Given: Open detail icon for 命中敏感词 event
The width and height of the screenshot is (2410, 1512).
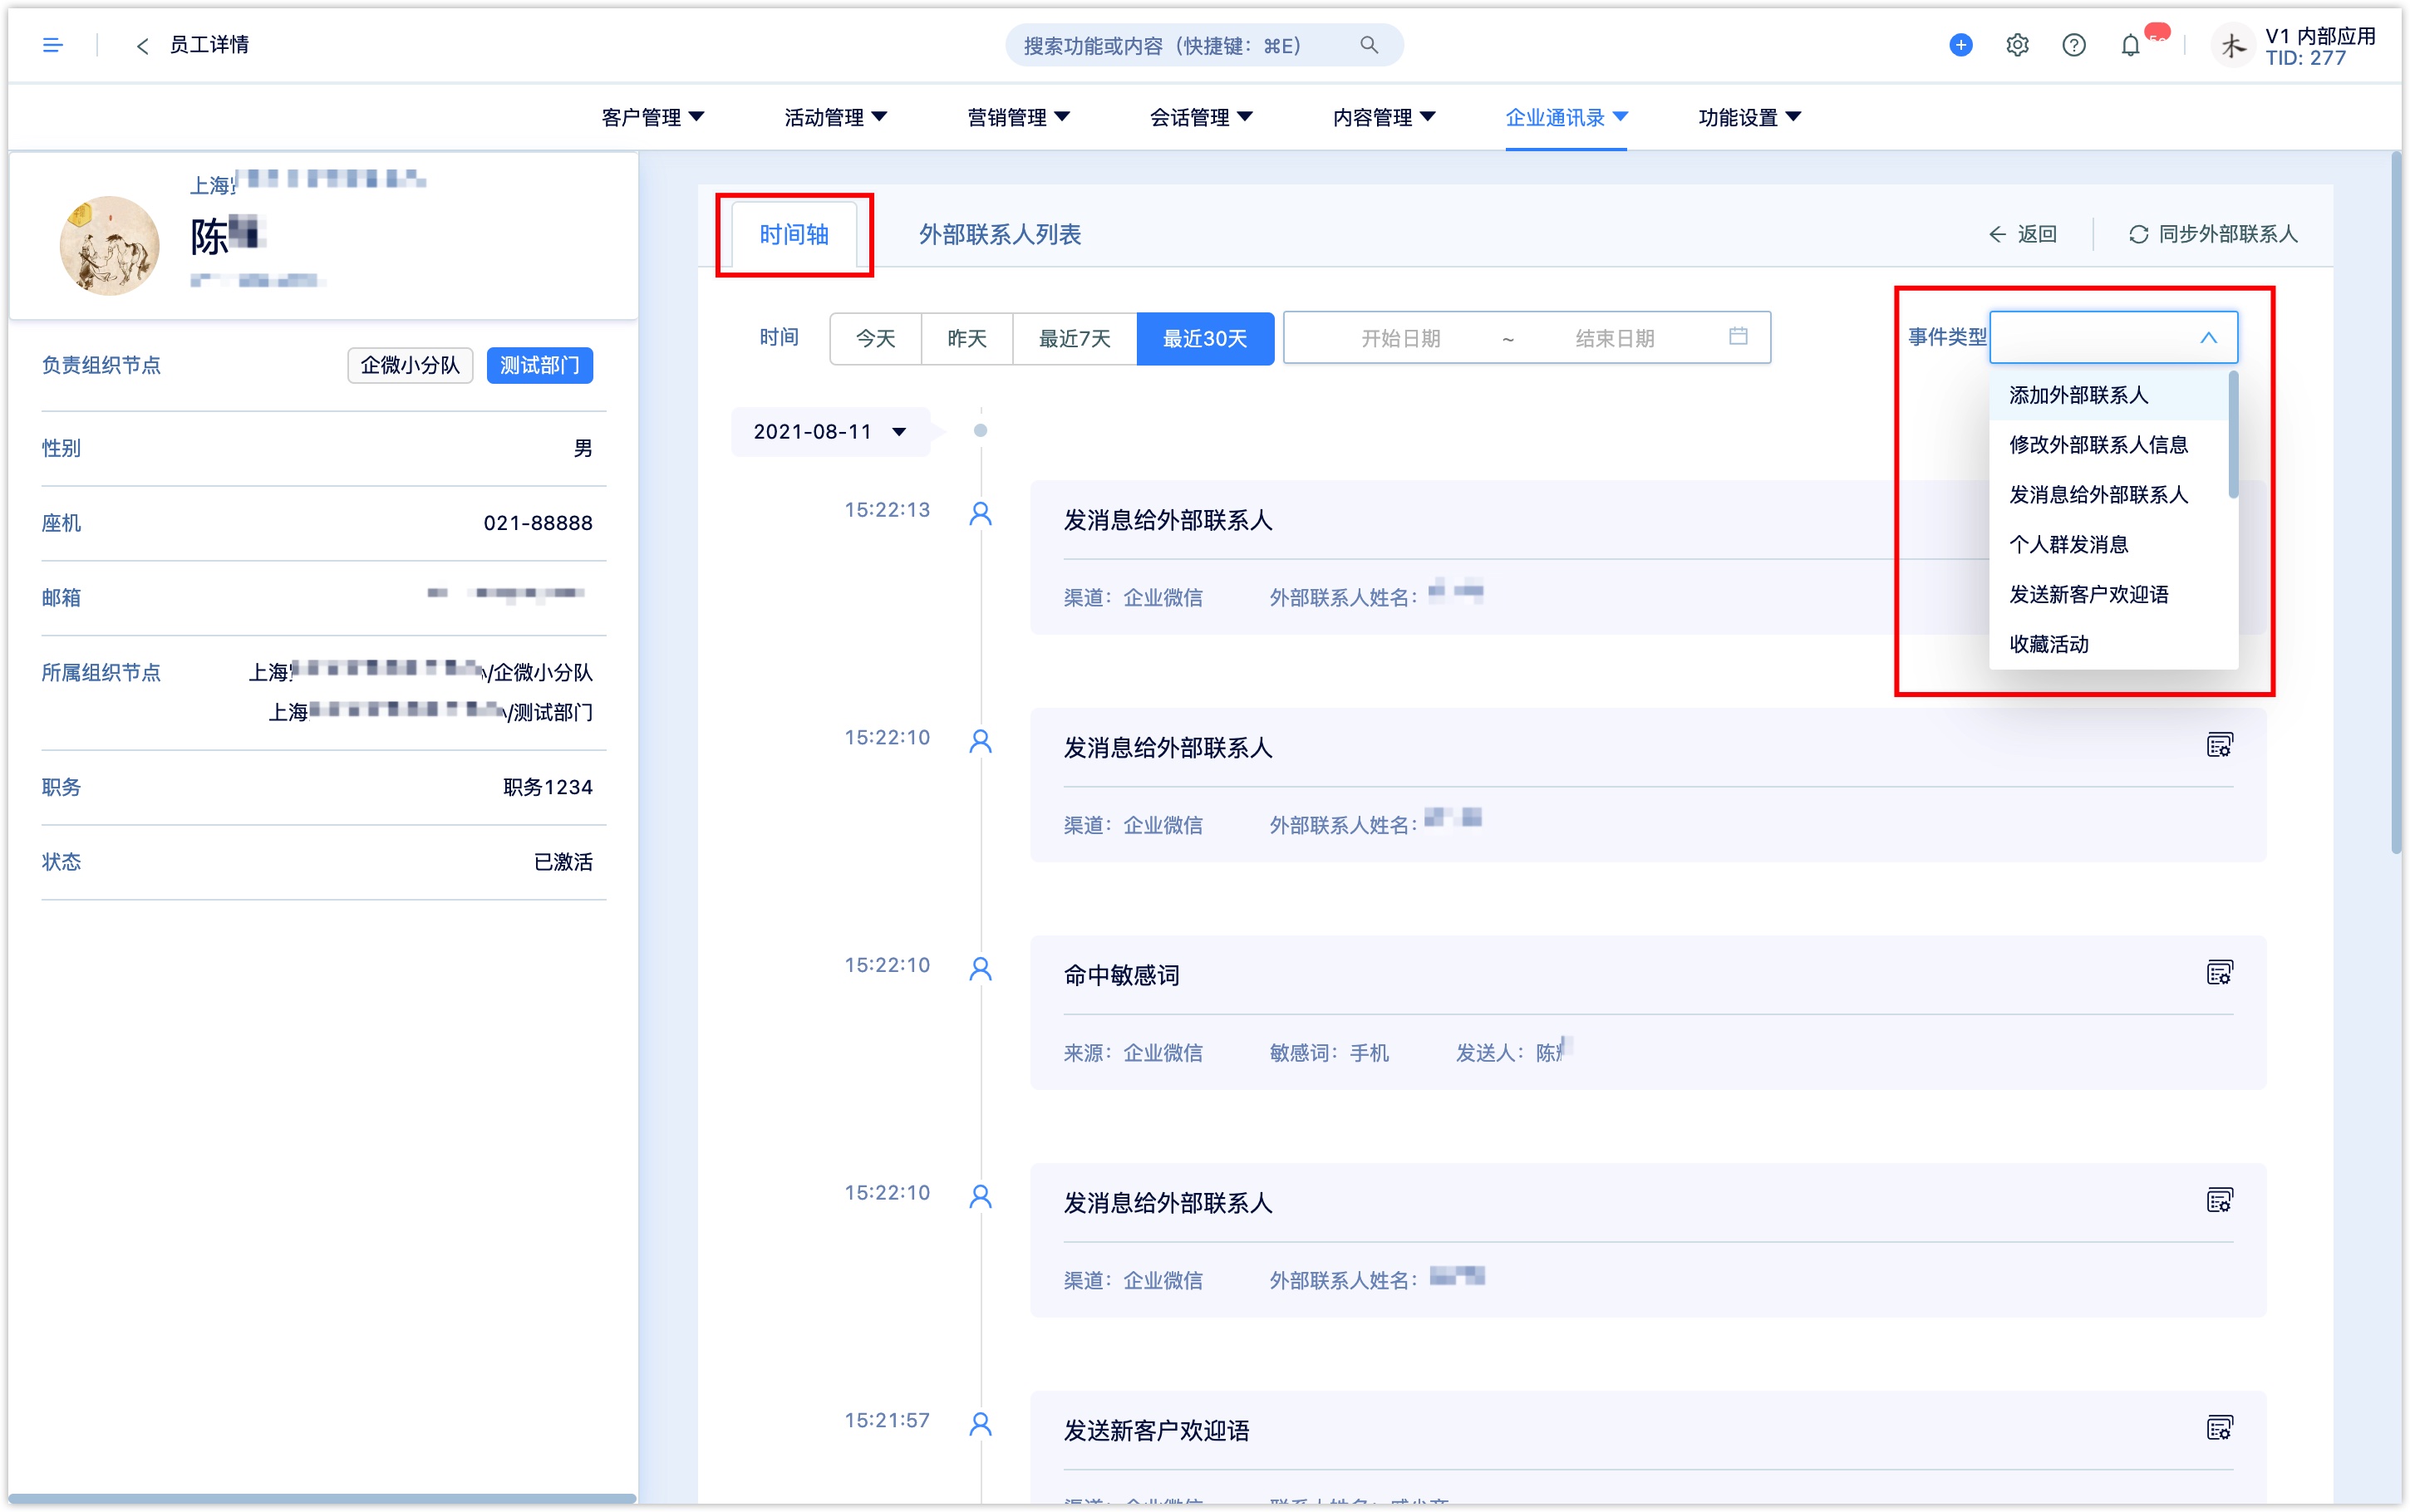Looking at the screenshot, I should click(2219, 973).
